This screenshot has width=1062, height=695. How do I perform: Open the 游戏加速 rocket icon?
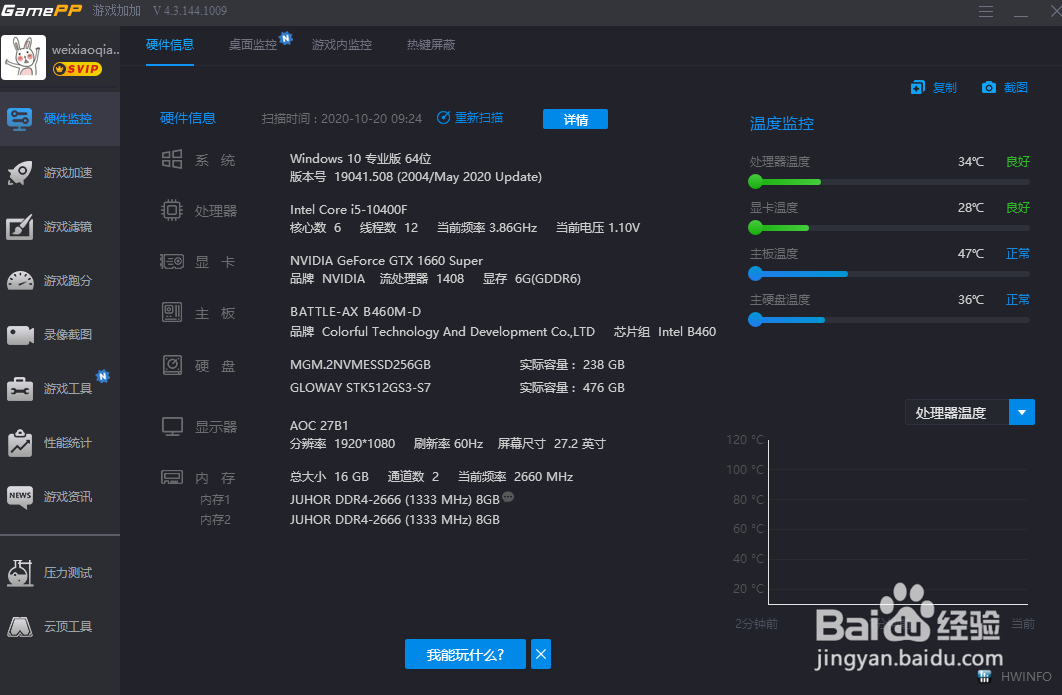(20, 173)
